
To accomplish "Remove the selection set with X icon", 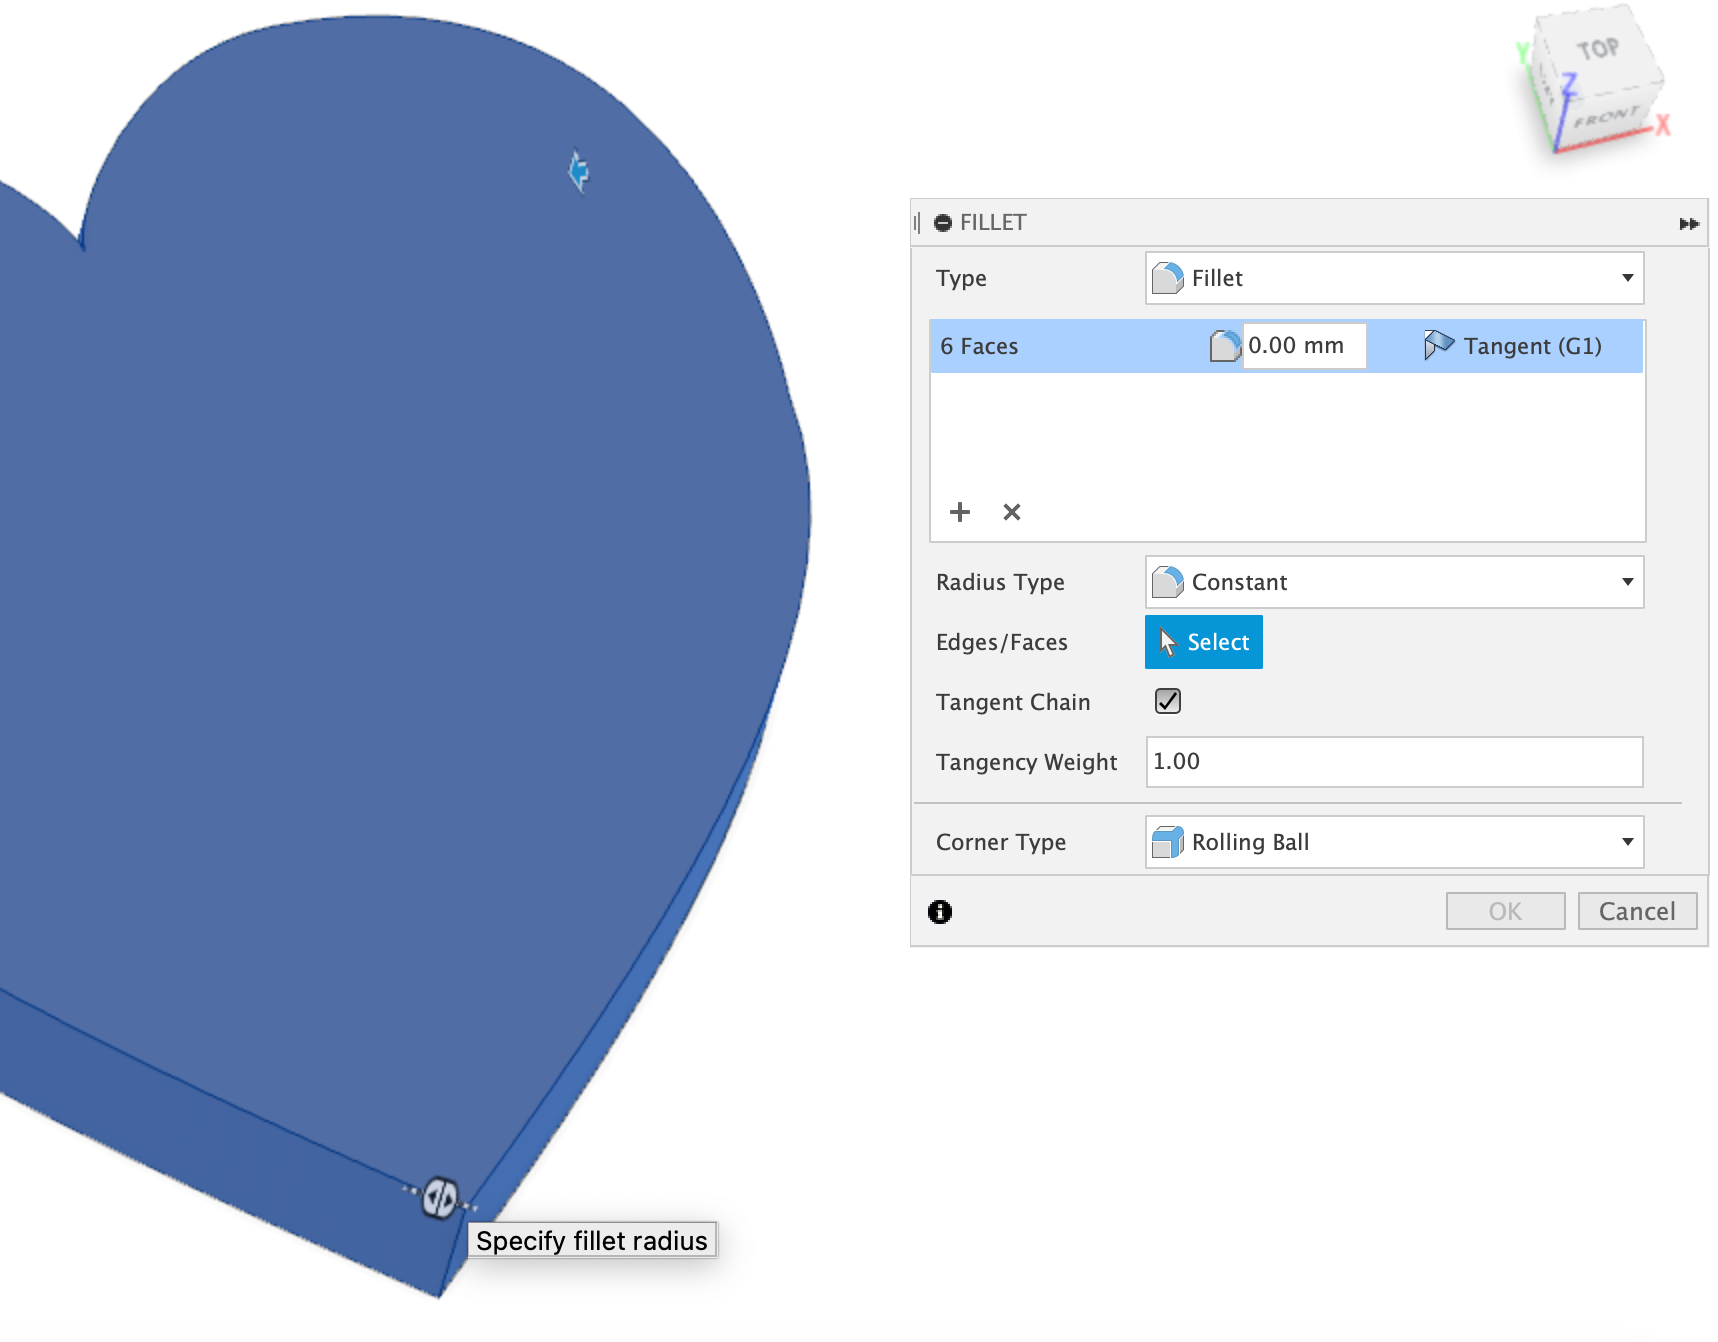I will coord(1012,512).
